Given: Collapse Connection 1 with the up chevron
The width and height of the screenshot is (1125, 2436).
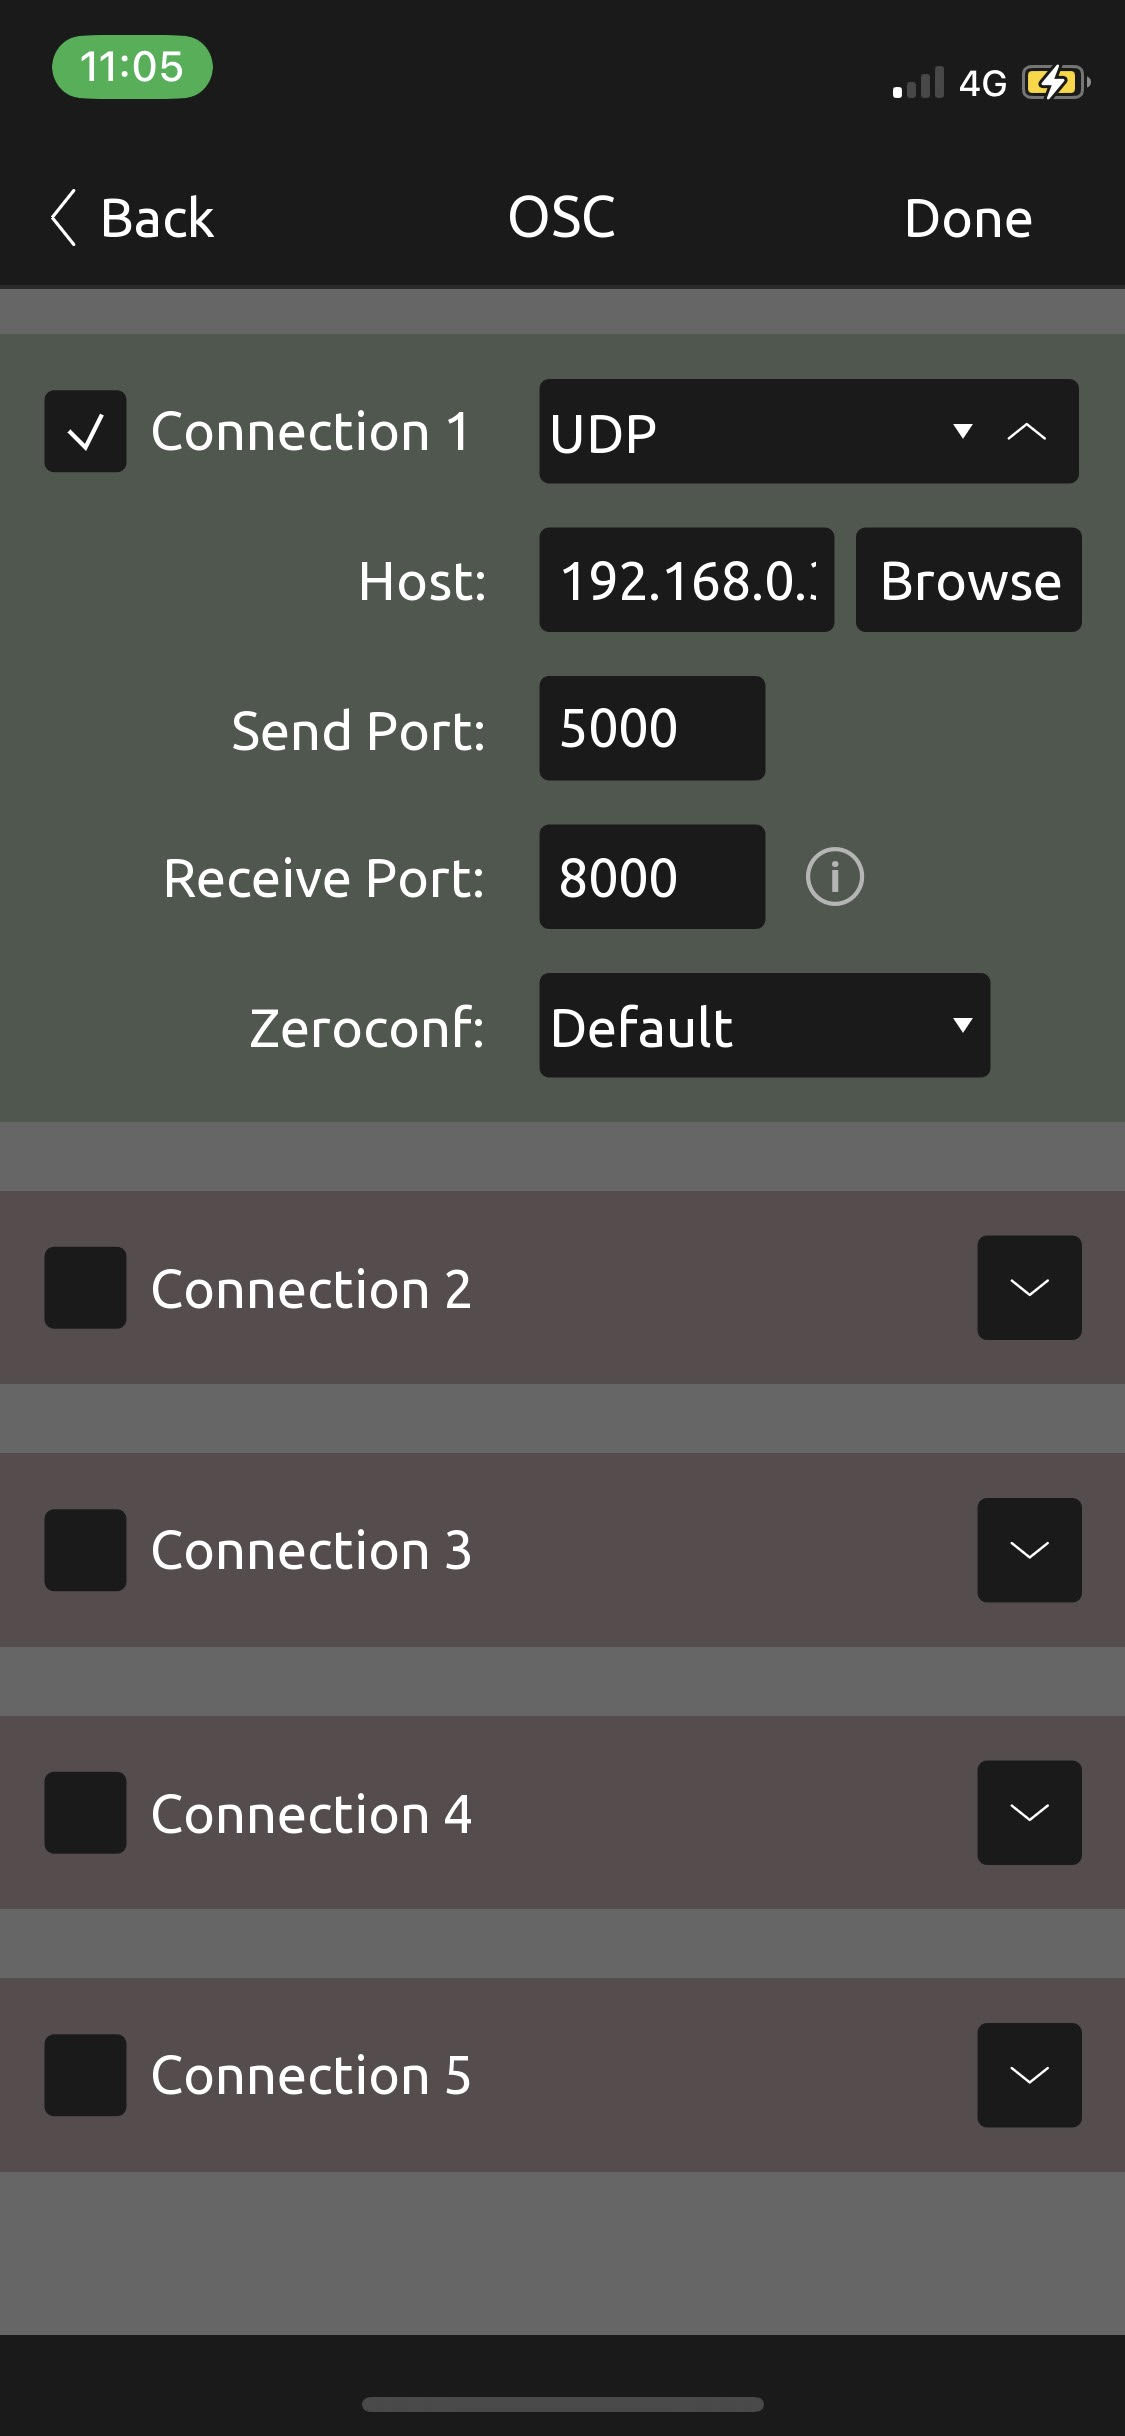Looking at the screenshot, I should pos(1027,432).
